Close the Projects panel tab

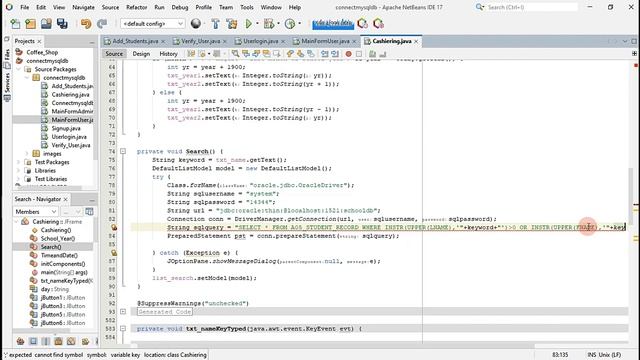(x=40, y=42)
